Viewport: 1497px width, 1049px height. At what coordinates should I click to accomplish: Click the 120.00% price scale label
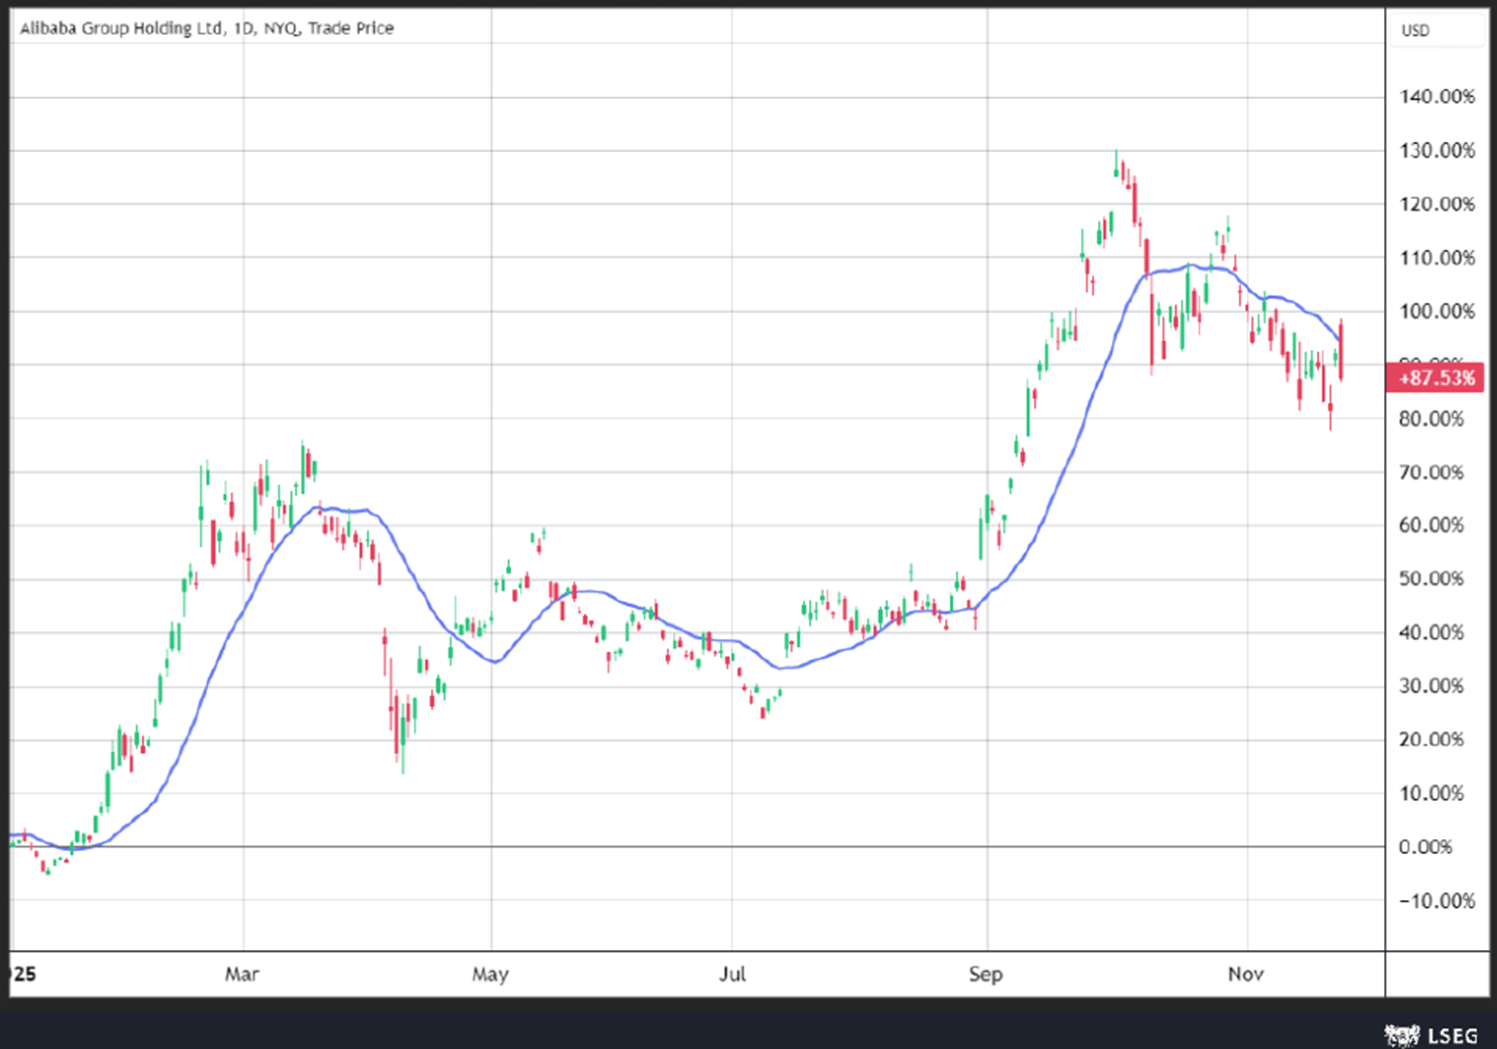click(1437, 204)
